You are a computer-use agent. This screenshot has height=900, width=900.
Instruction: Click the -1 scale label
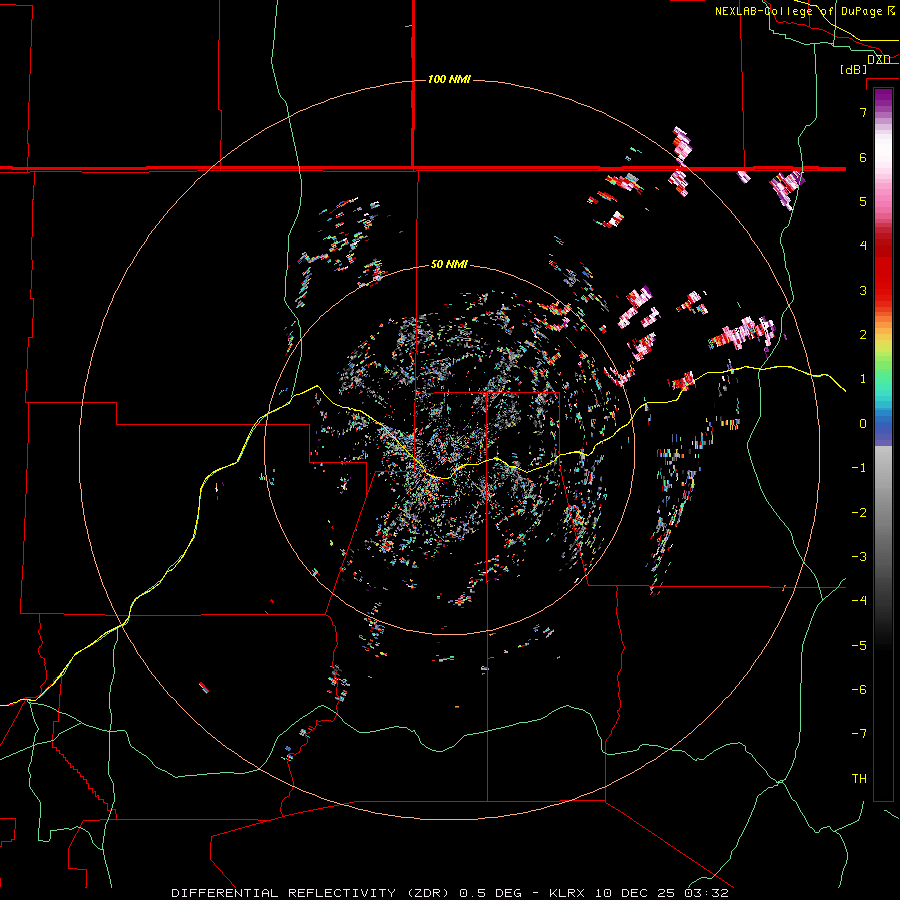[859, 468]
